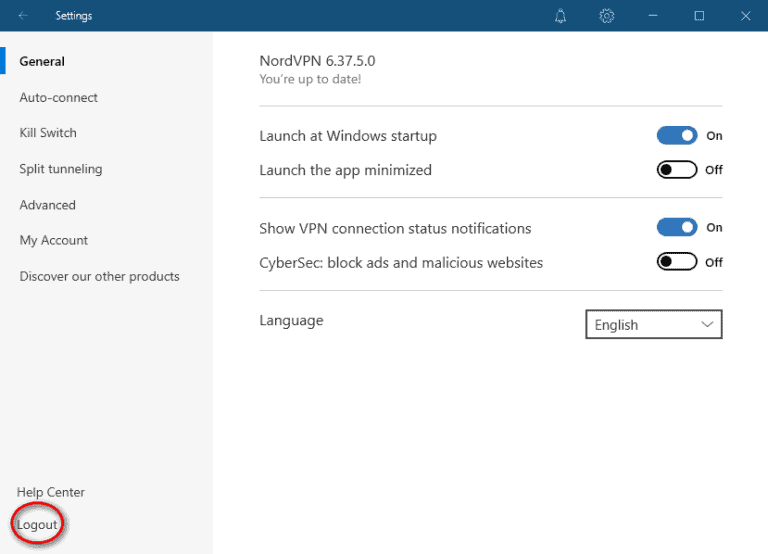Open Split tunneling settings
The width and height of the screenshot is (768, 554).
(61, 169)
